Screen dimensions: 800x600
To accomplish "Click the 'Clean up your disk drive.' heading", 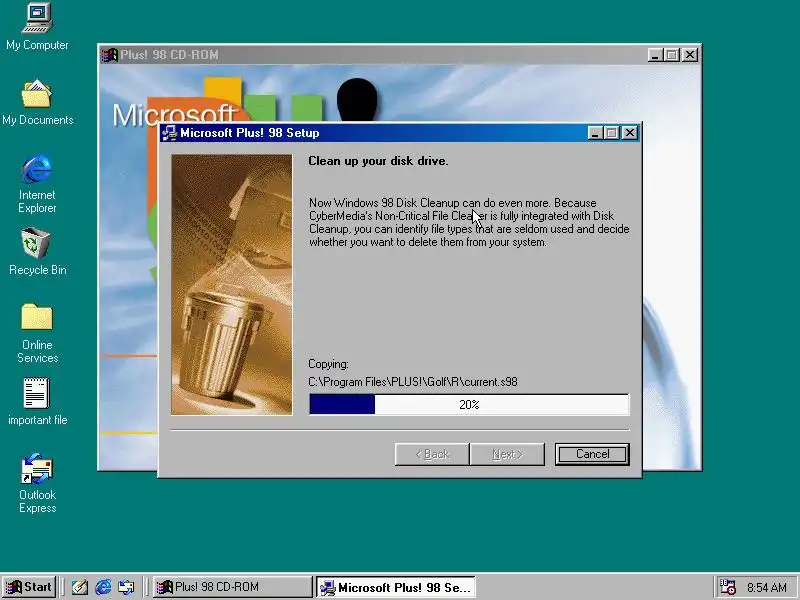I will pyautogui.click(x=378, y=161).
